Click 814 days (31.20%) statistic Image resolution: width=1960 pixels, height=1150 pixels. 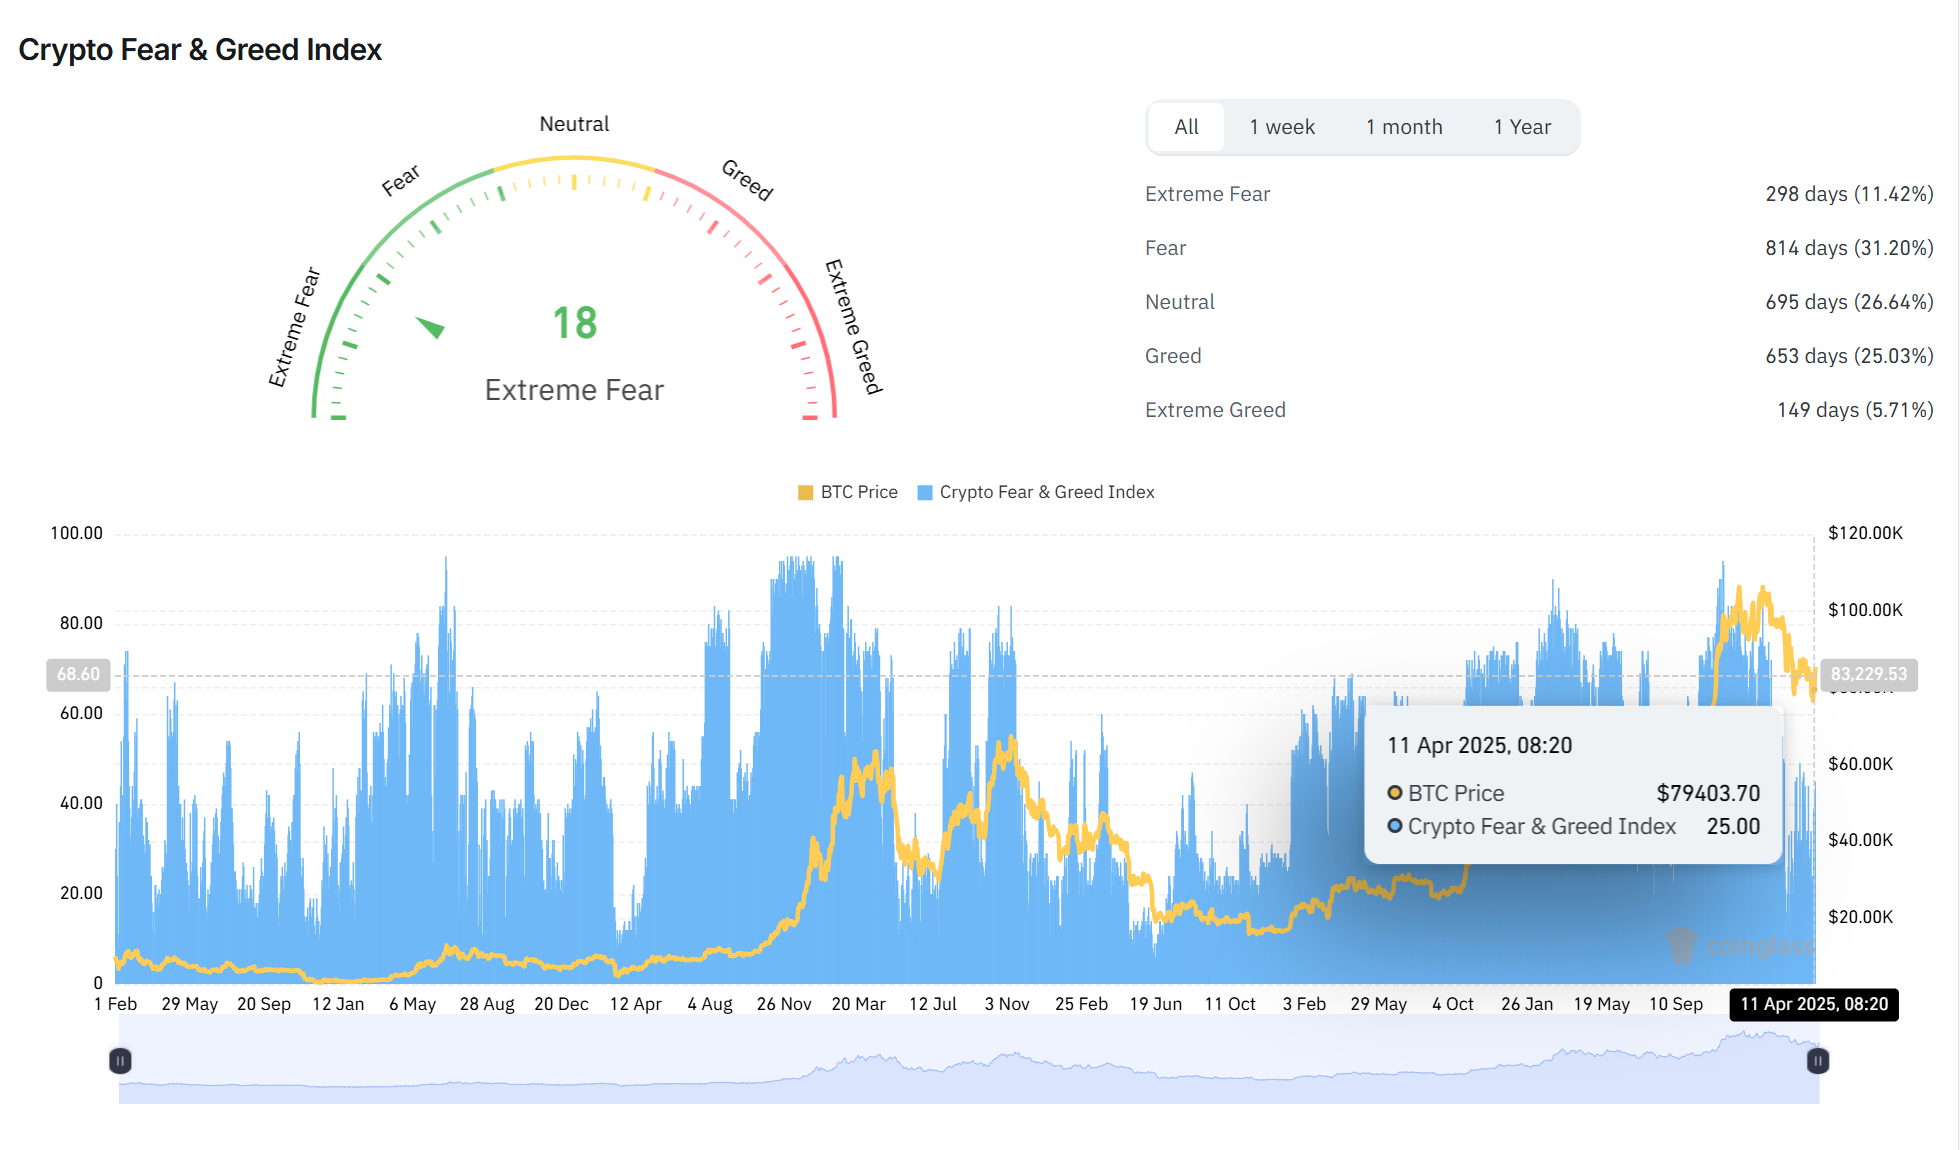pyautogui.click(x=1849, y=248)
